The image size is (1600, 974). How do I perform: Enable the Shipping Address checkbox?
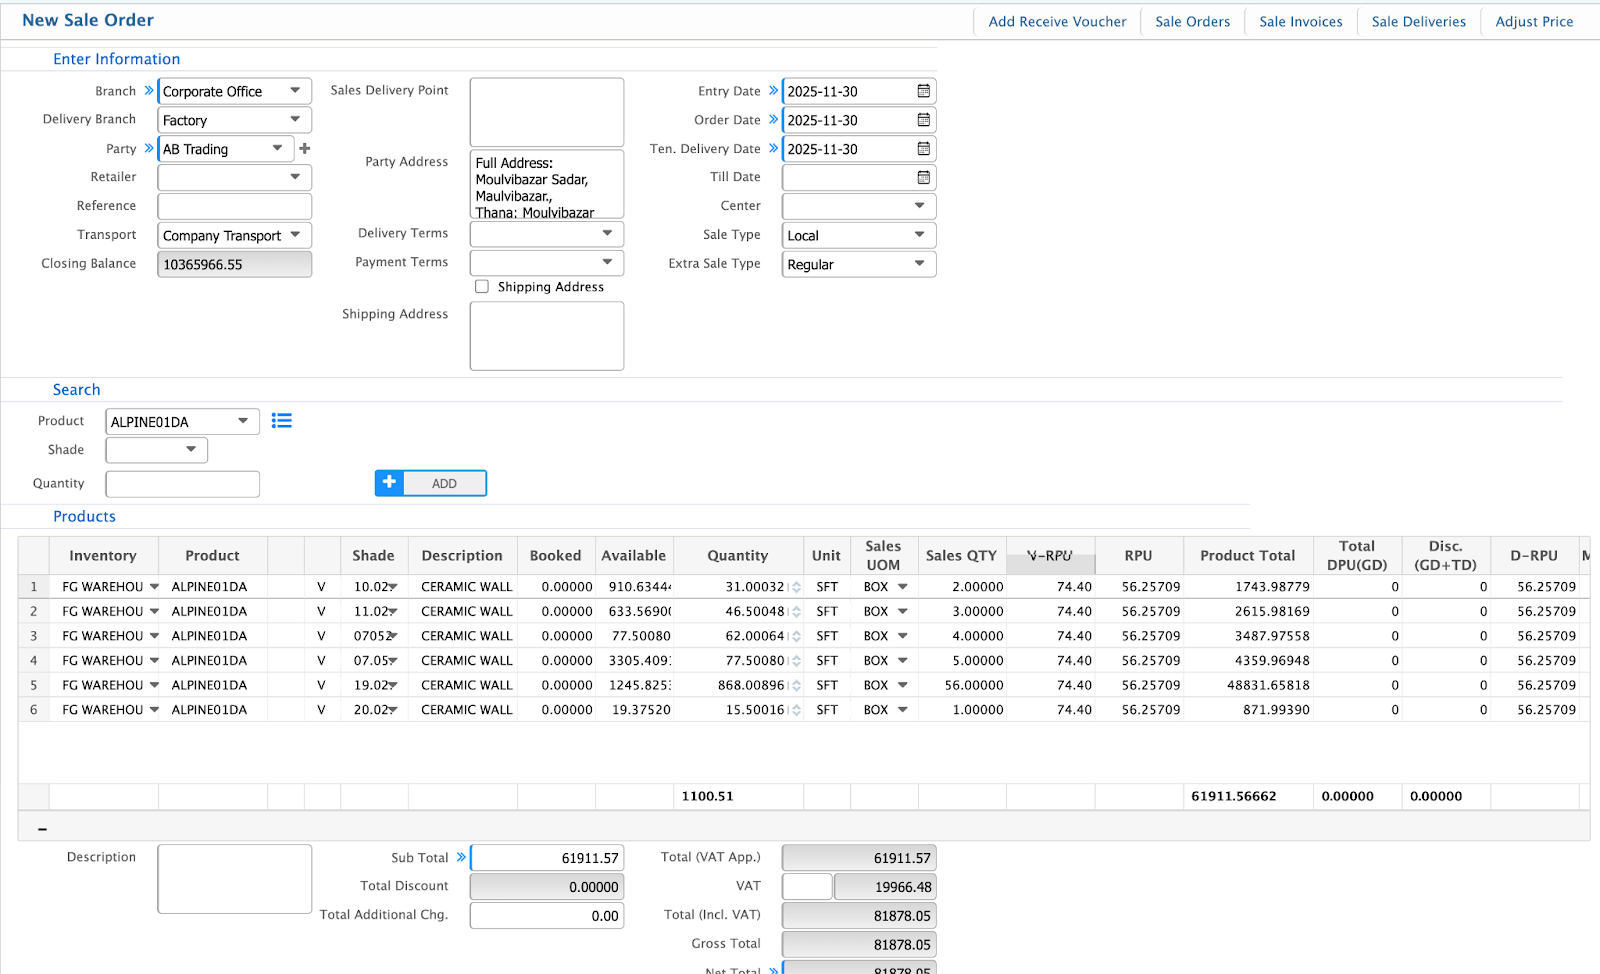point(482,287)
